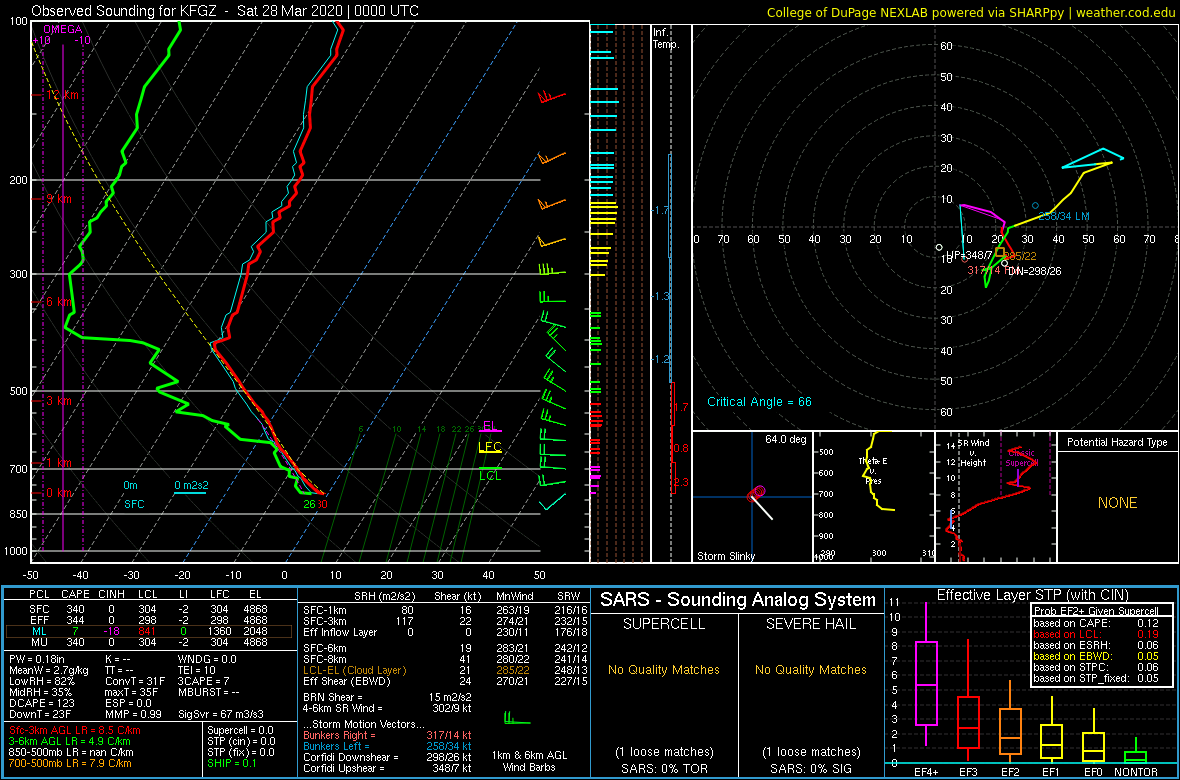Click the magenta EL level label
The width and height of the screenshot is (1180, 780).
coord(489,425)
